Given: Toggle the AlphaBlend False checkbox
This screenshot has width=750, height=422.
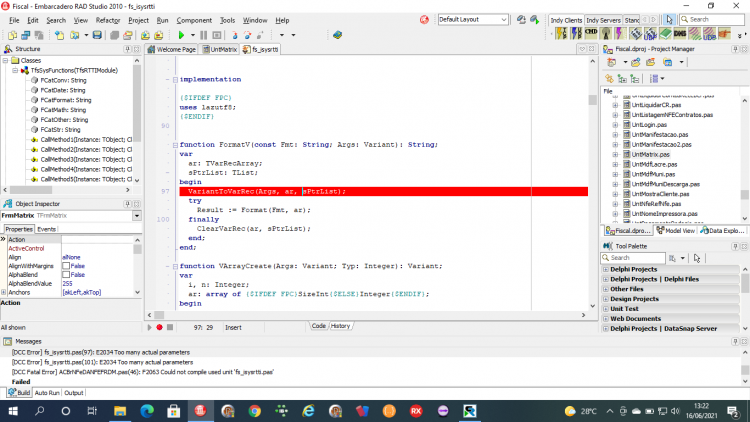Looking at the screenshot, I should point(66,275).
